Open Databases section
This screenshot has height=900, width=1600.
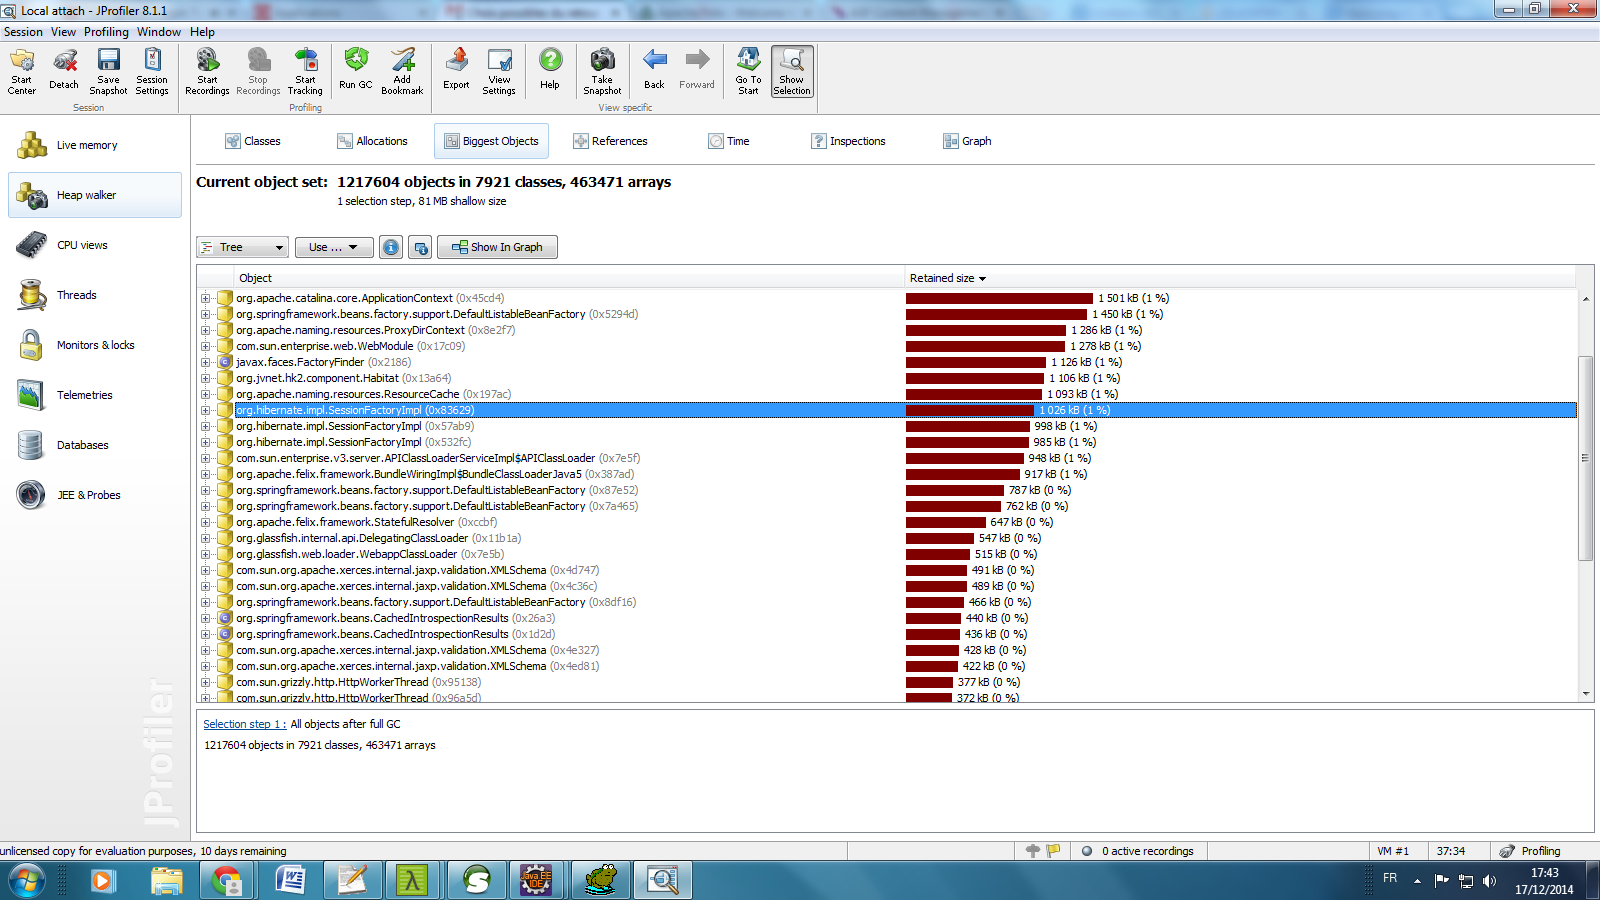coord(95,445)
